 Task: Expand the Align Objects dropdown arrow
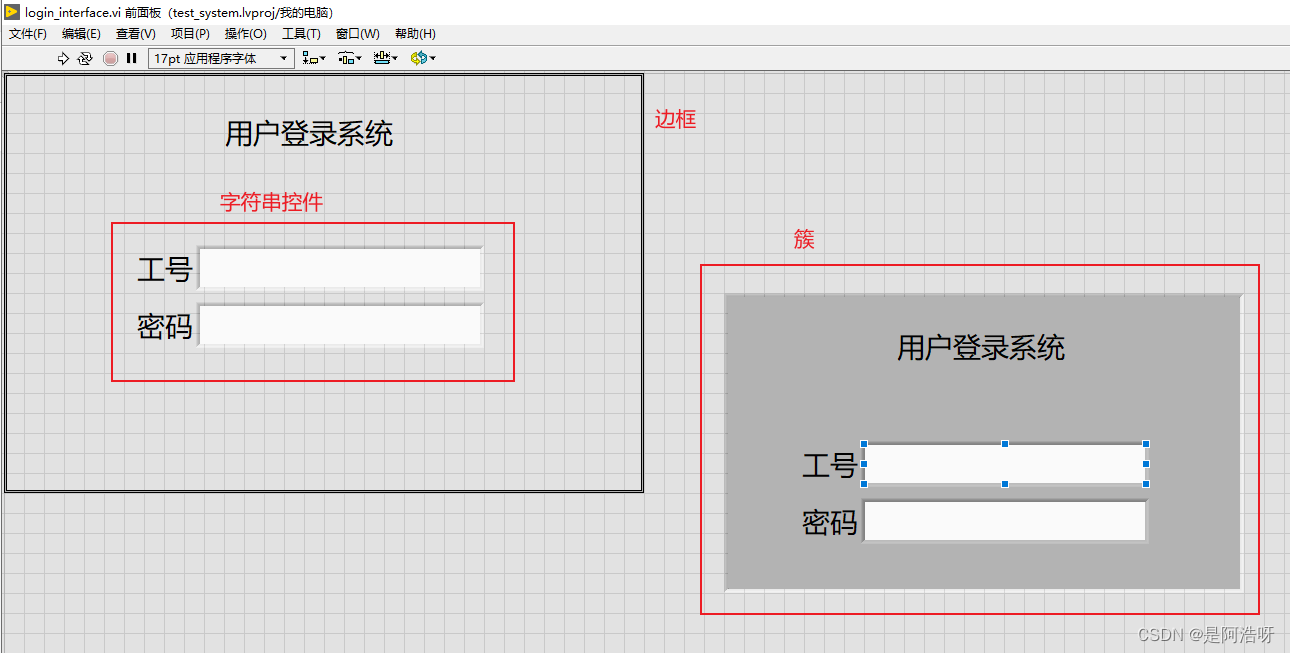pos(322,58)
